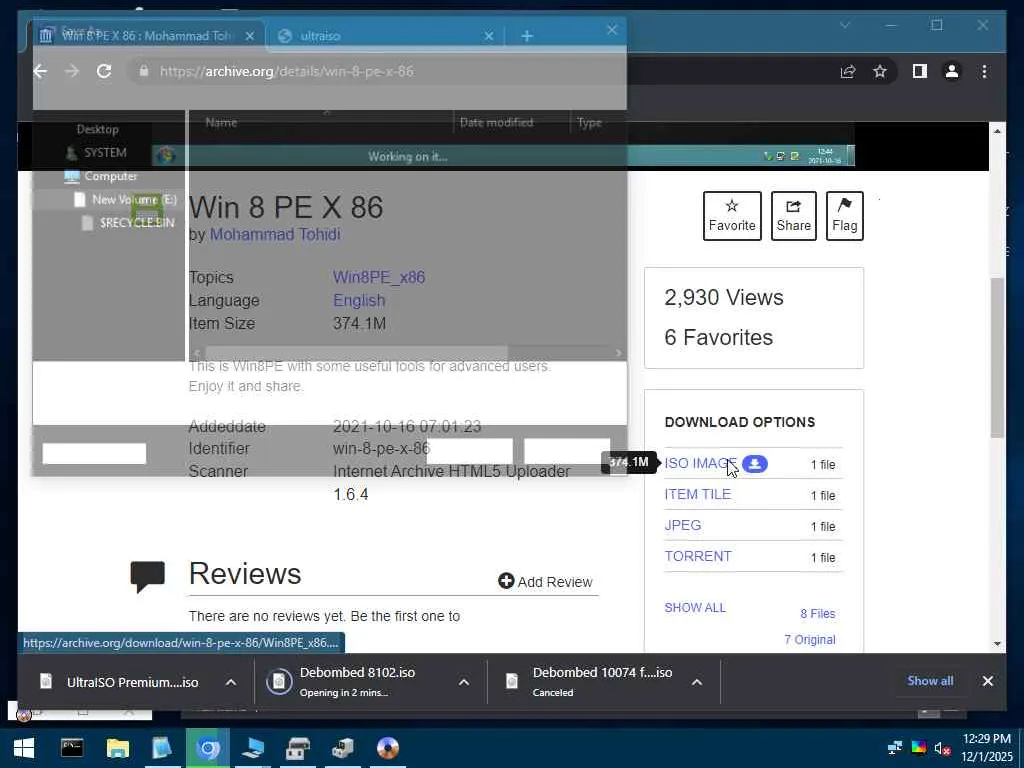Viewport: 1024px width, 768px height.
Task: Close the ultraiso tab
Action: (488, 36)
